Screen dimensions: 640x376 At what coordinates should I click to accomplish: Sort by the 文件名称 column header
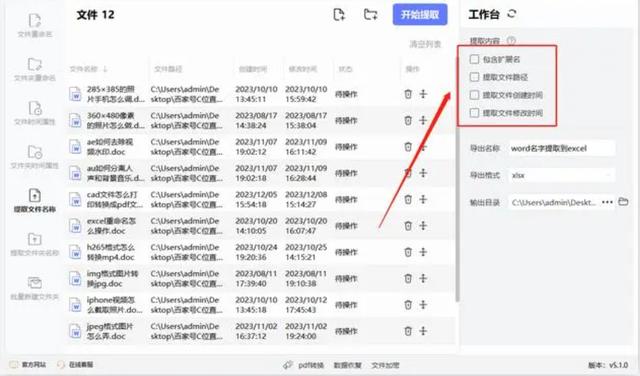click(88, 69)
